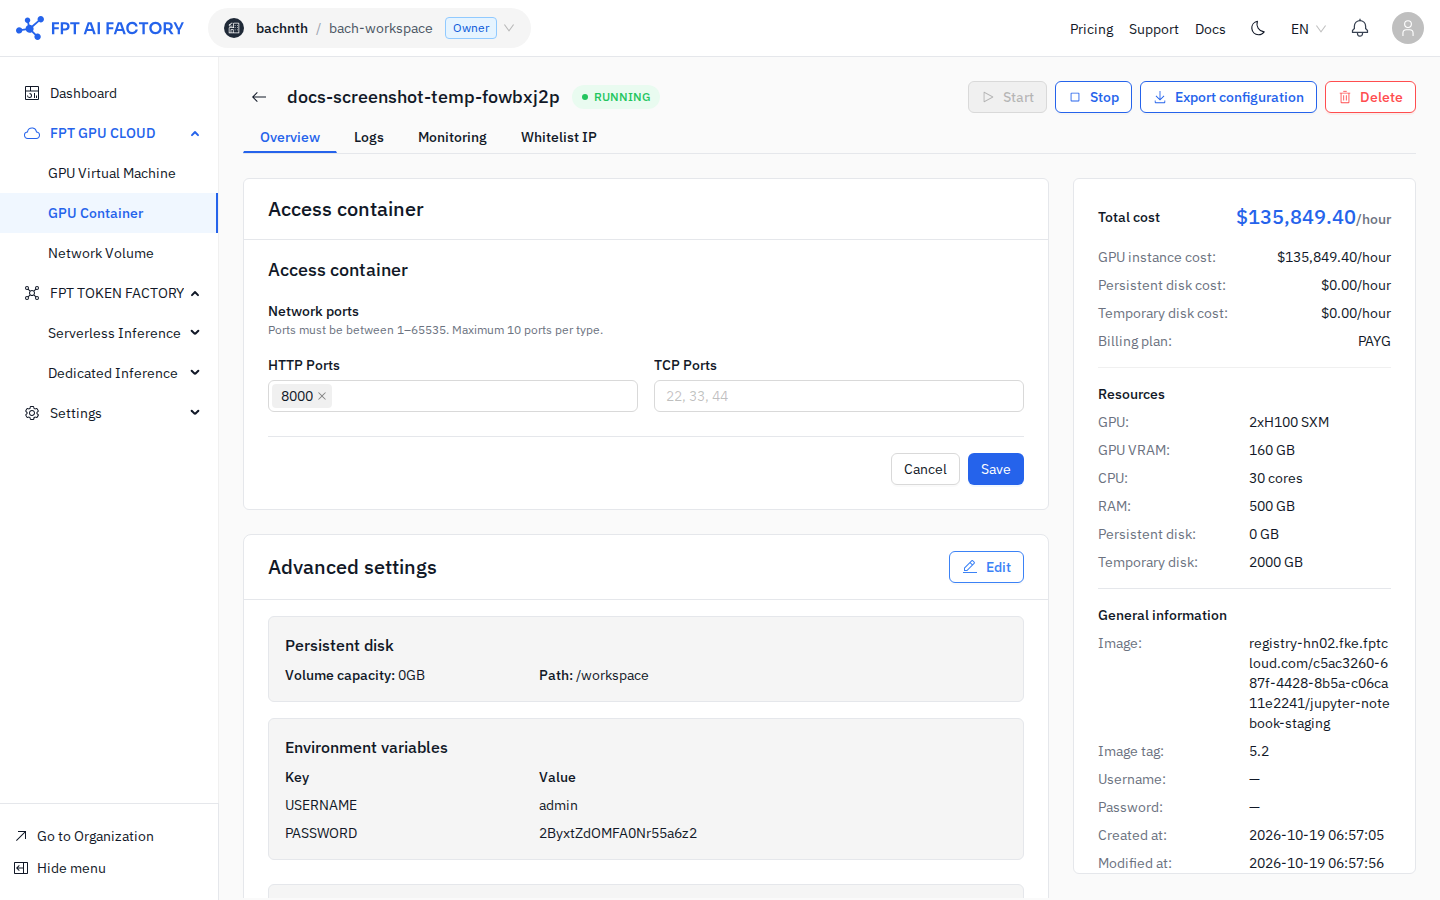Click Export configuration button
Image resolution: width=1440 pixels, height=900 pixels.
tap(1228, 97)
